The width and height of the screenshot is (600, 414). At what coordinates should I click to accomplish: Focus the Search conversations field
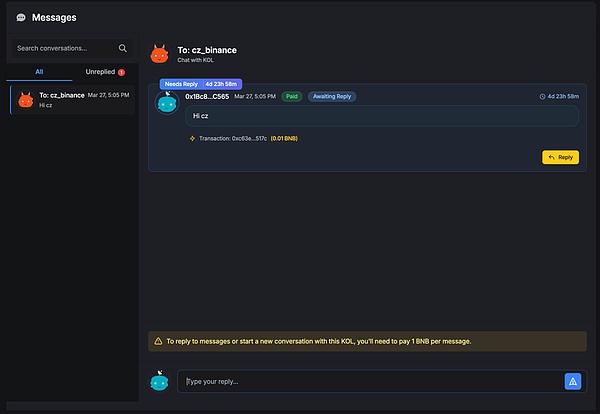pyautogui.click(x=65, y=48)
